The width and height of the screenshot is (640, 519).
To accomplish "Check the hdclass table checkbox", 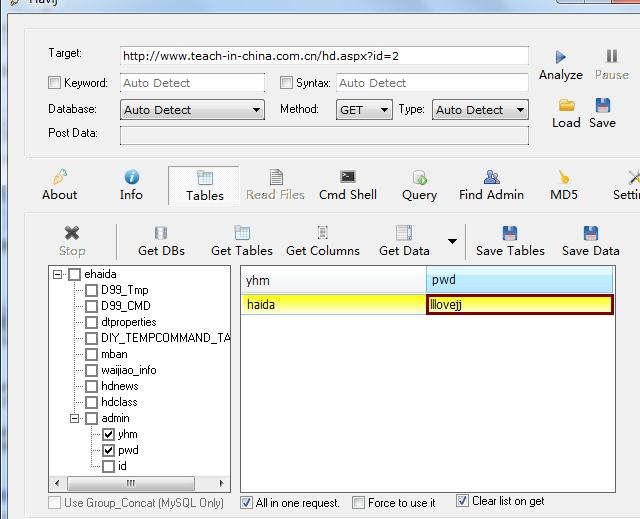I will [91, 402].
